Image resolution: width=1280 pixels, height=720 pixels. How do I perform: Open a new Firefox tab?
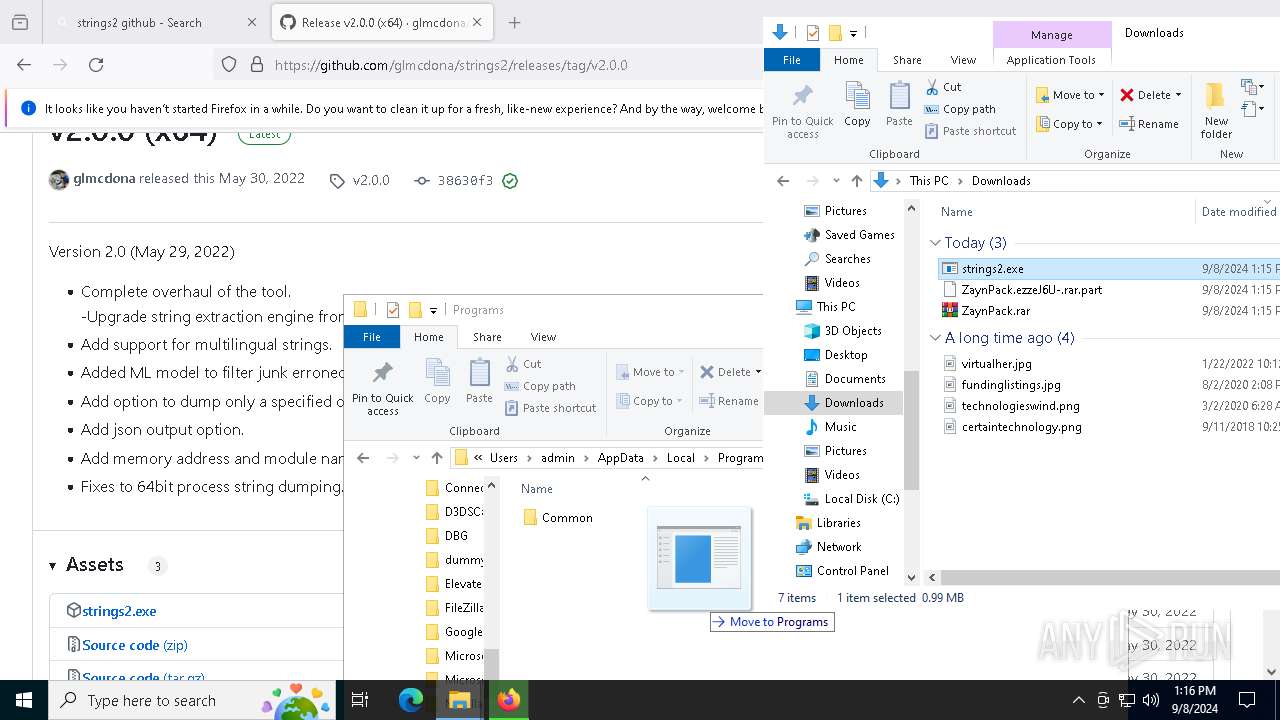pos(515,22)
